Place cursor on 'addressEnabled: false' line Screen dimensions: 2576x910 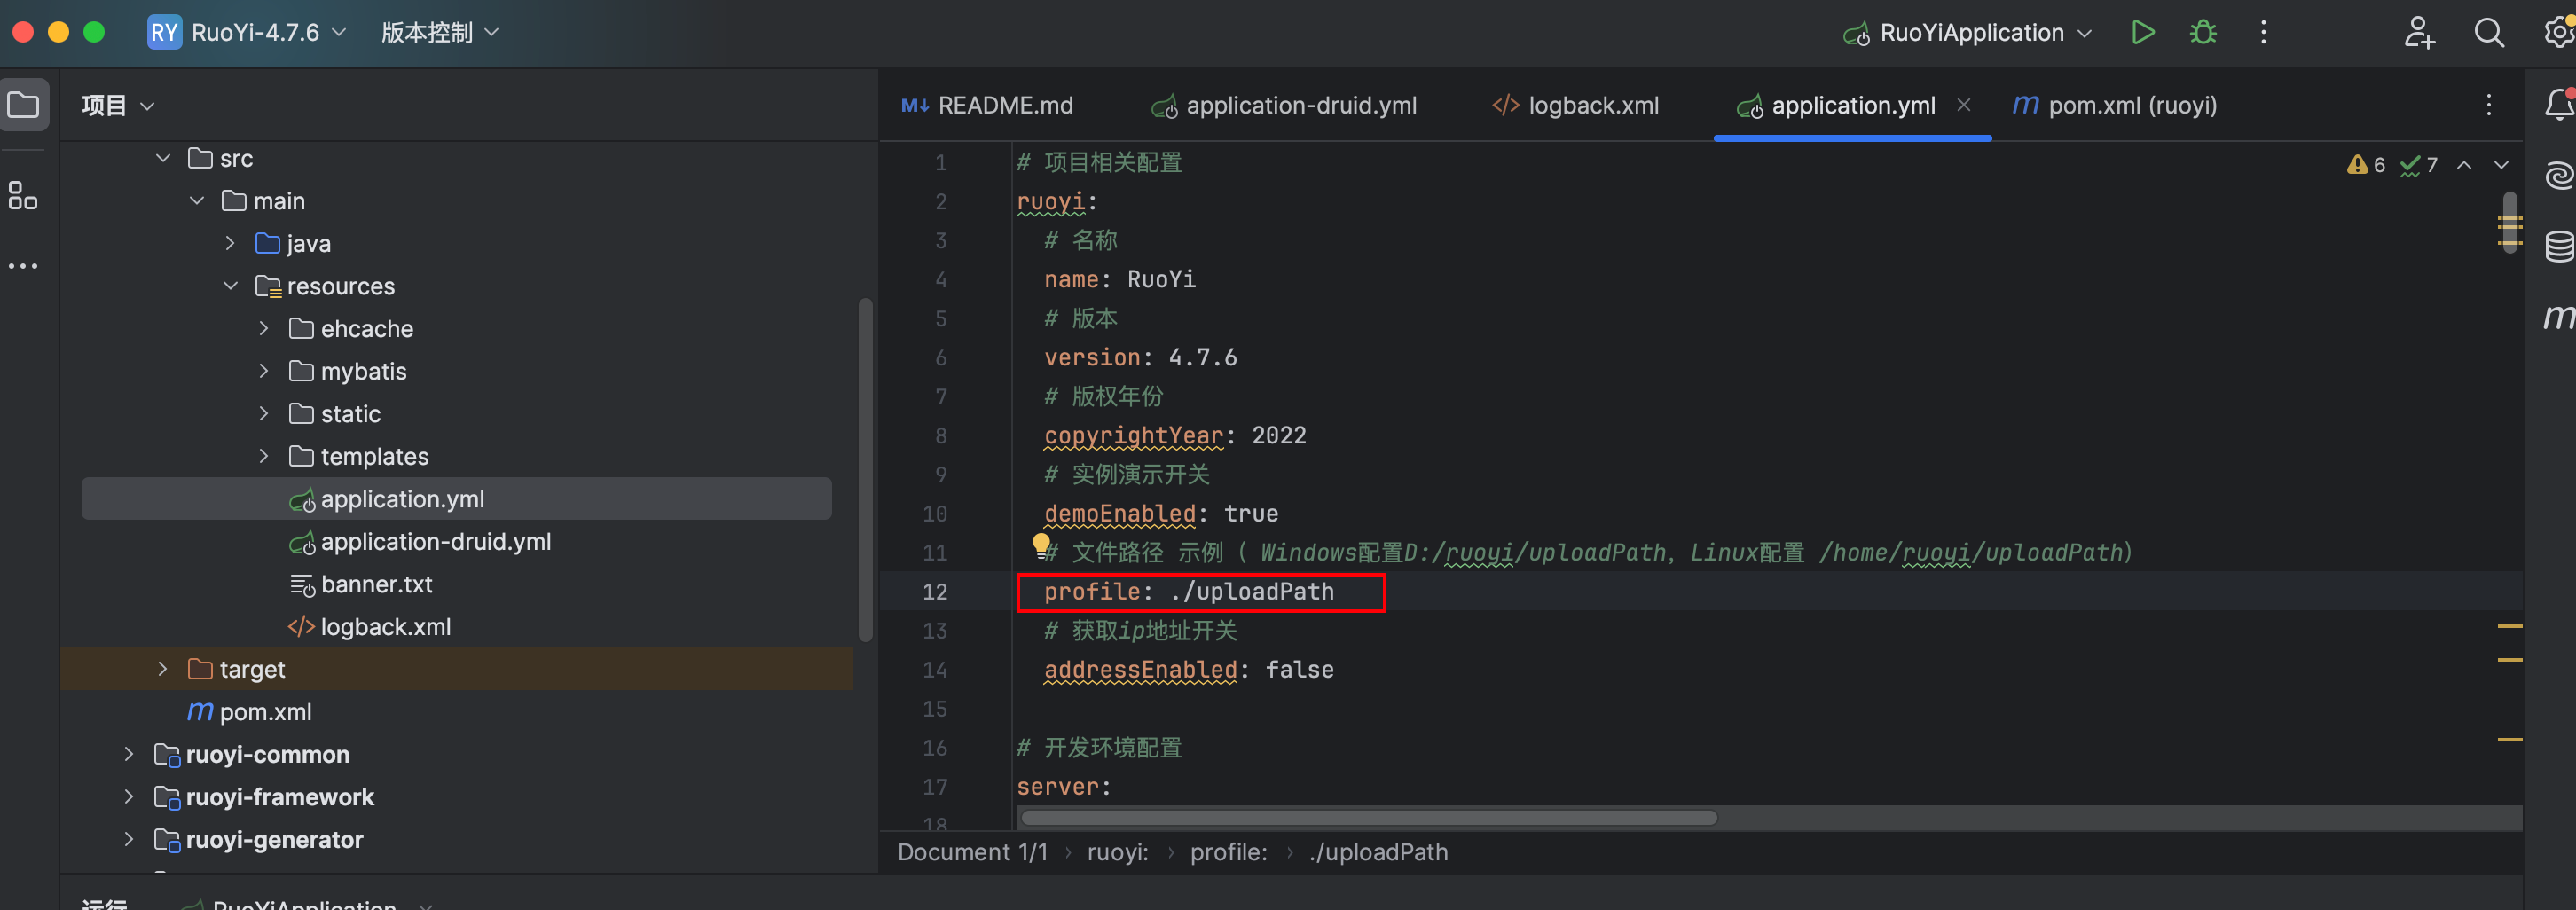[1189, 670]
